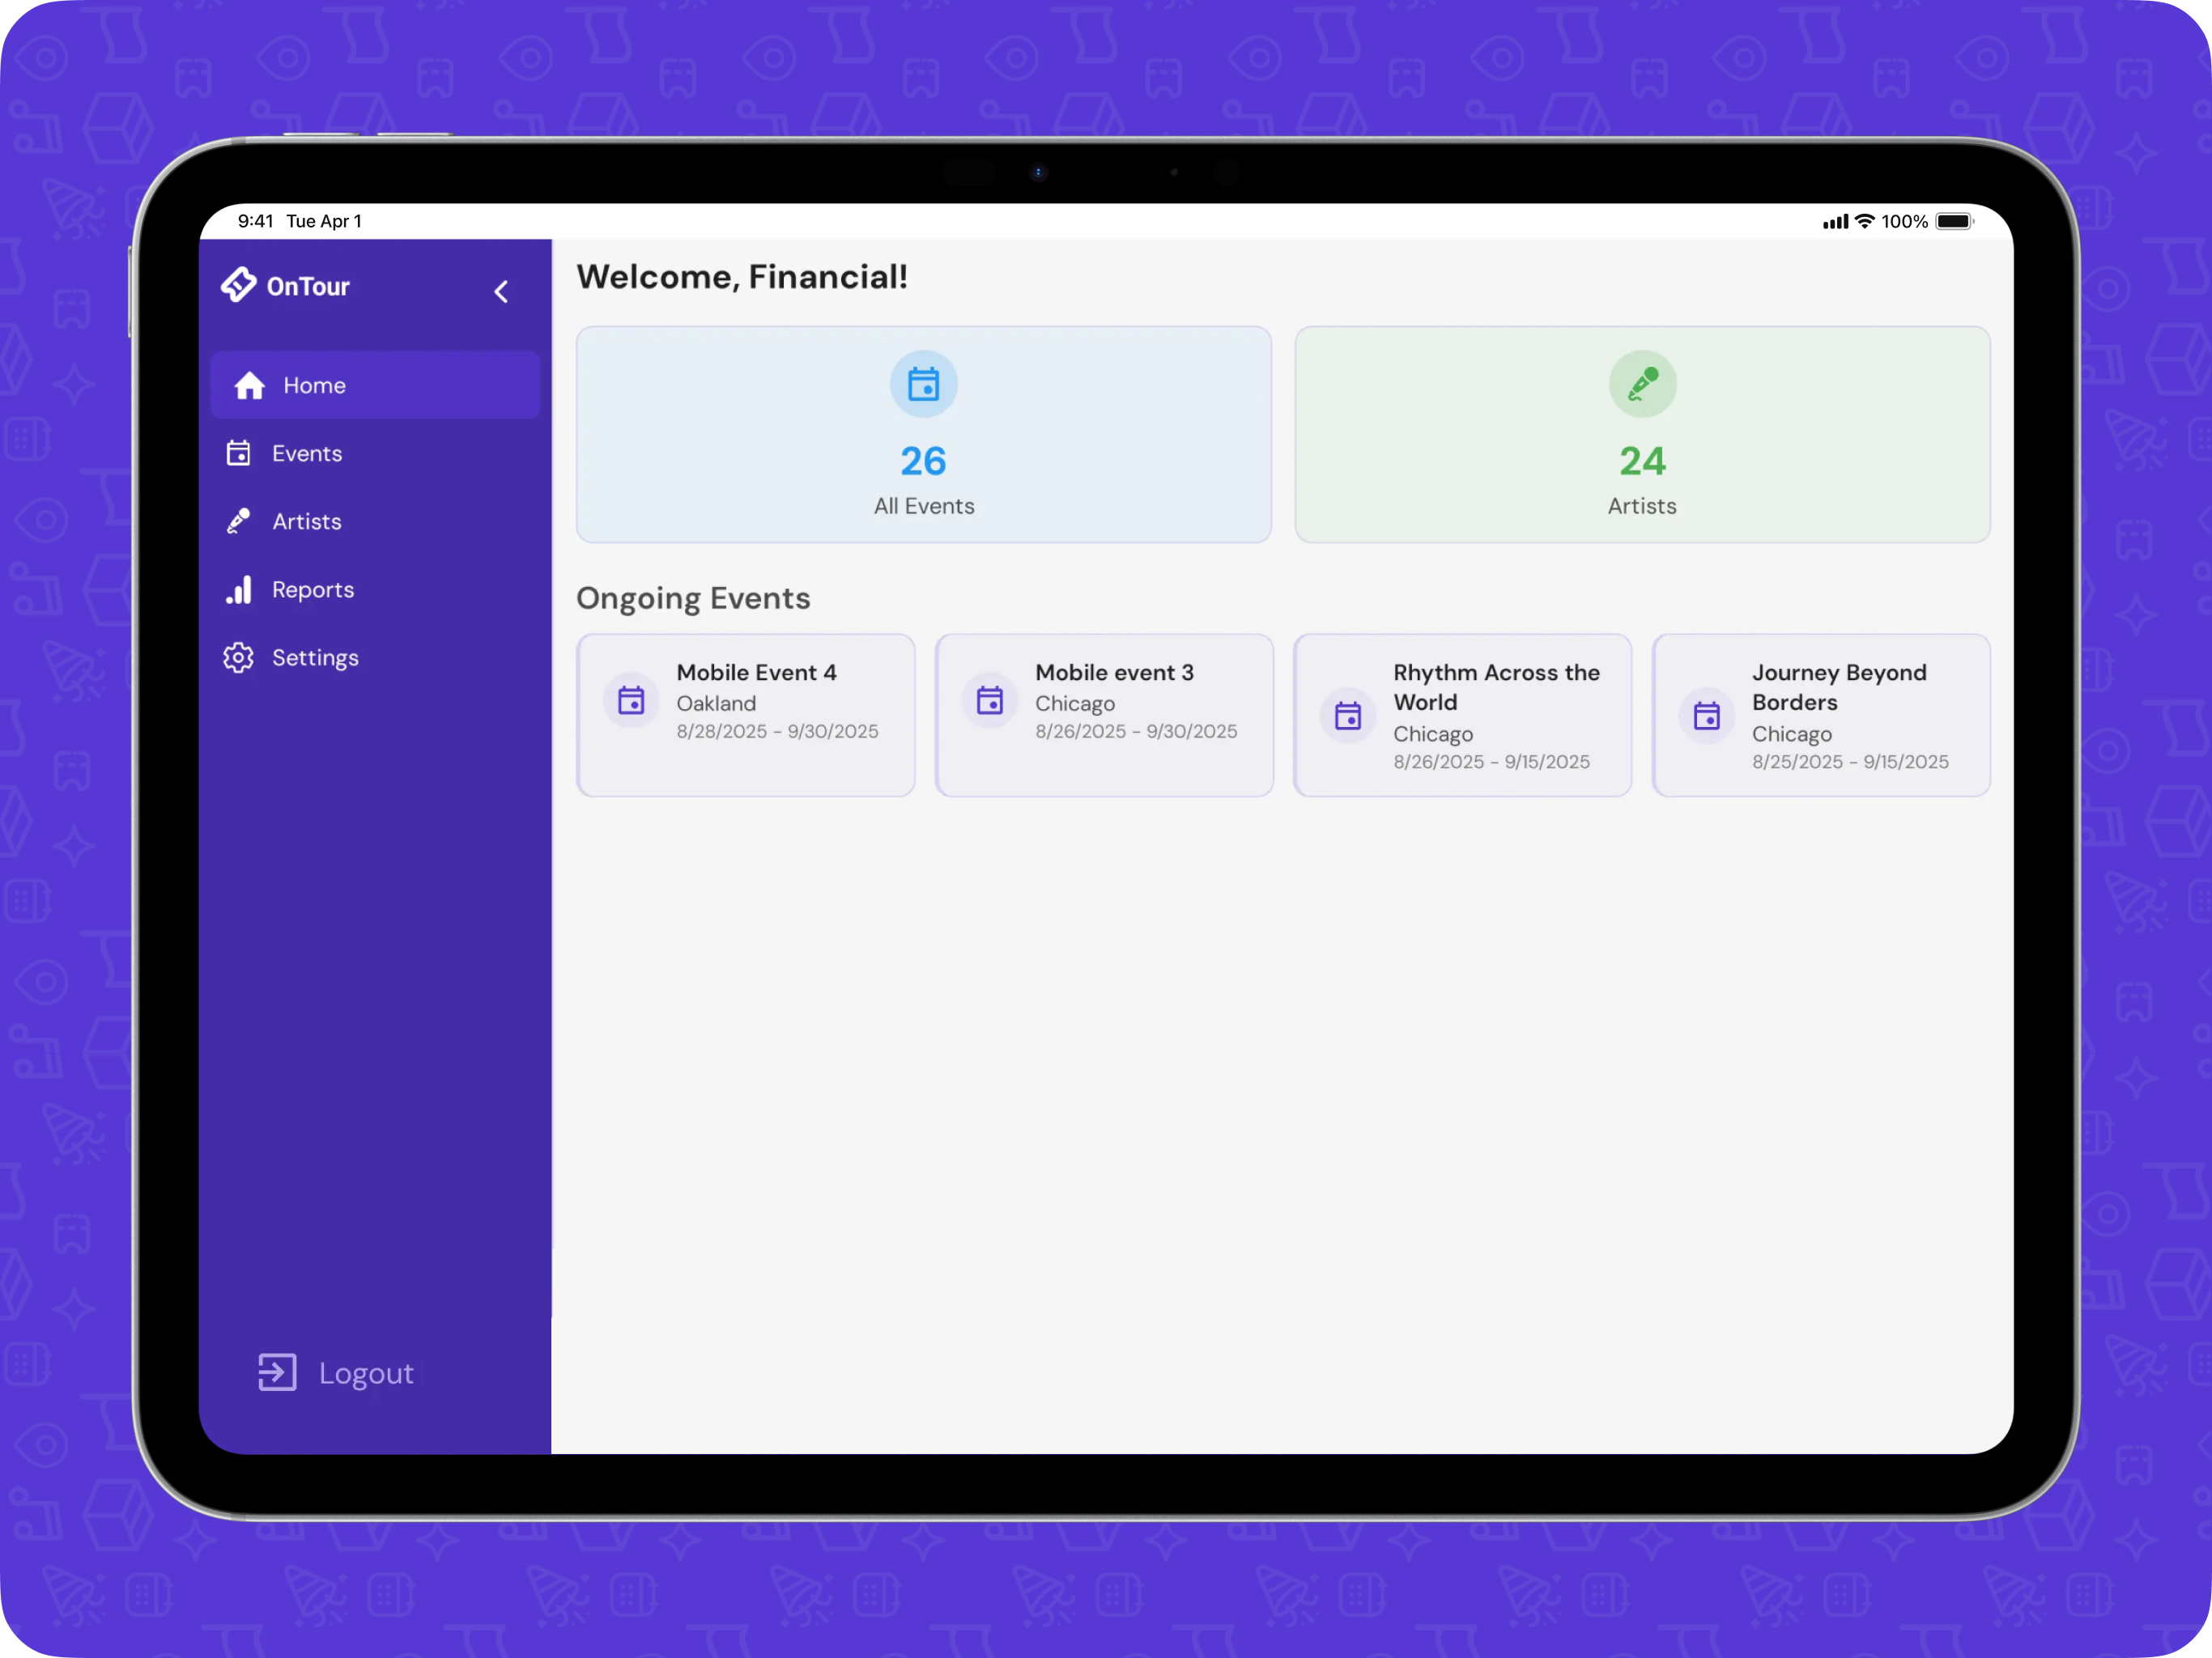
Task: Click calendar icon on Rhythm Across the World card
Action: [1348, 715]
